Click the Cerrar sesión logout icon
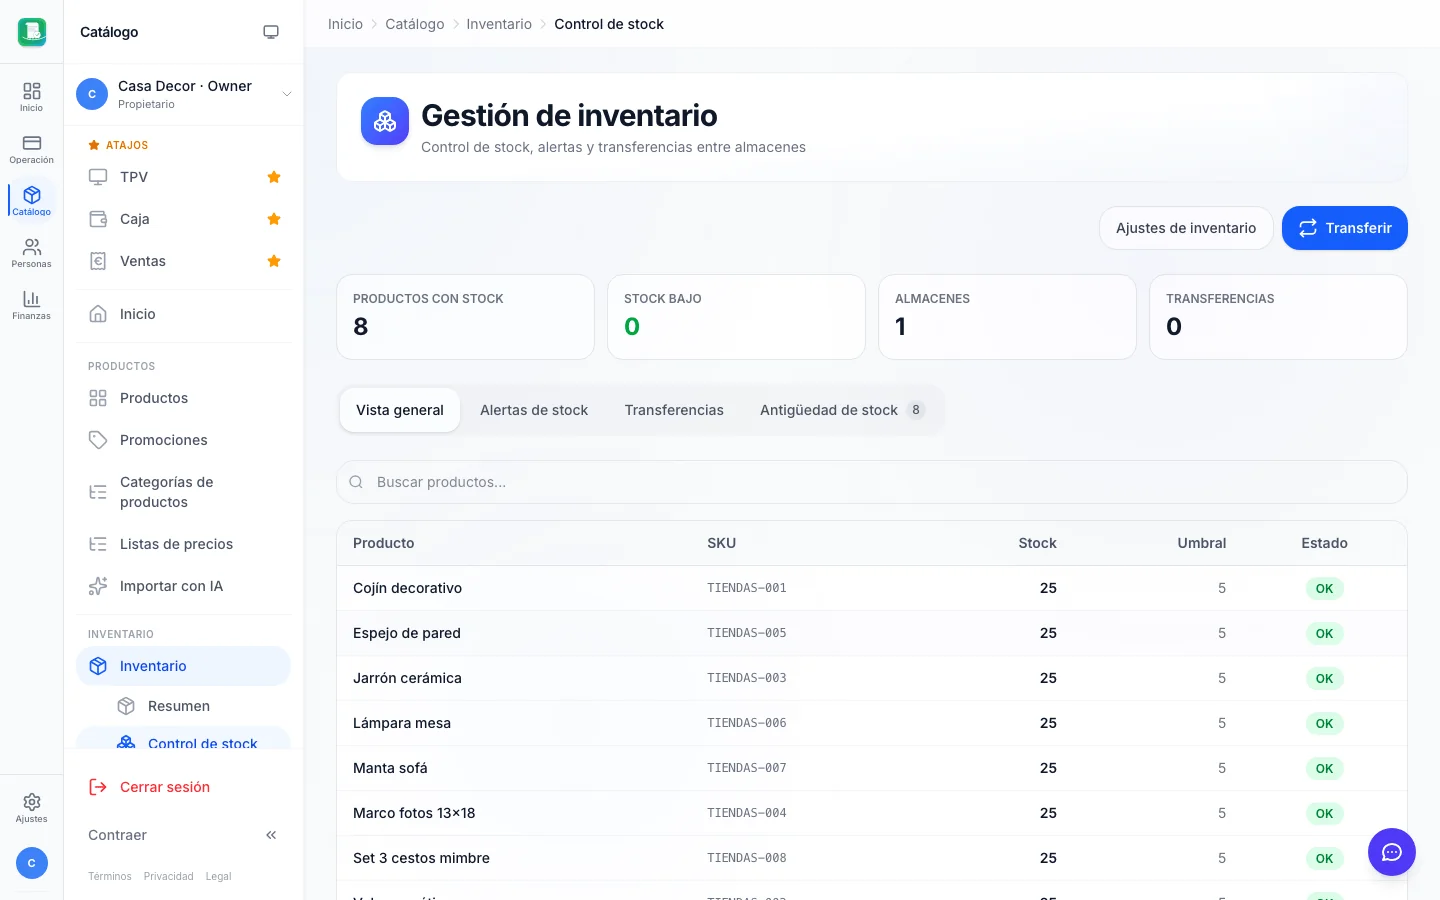1440x900 pixels. pos(98,787)
